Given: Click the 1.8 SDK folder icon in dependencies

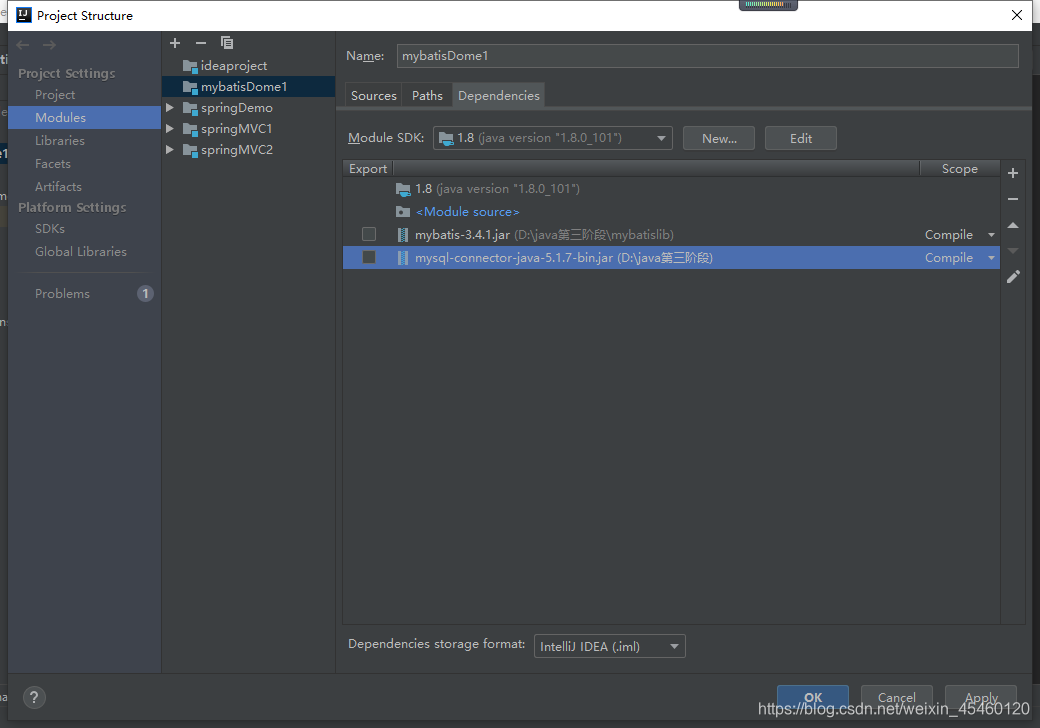Looking at the screenshot, I should pos(403,189).
